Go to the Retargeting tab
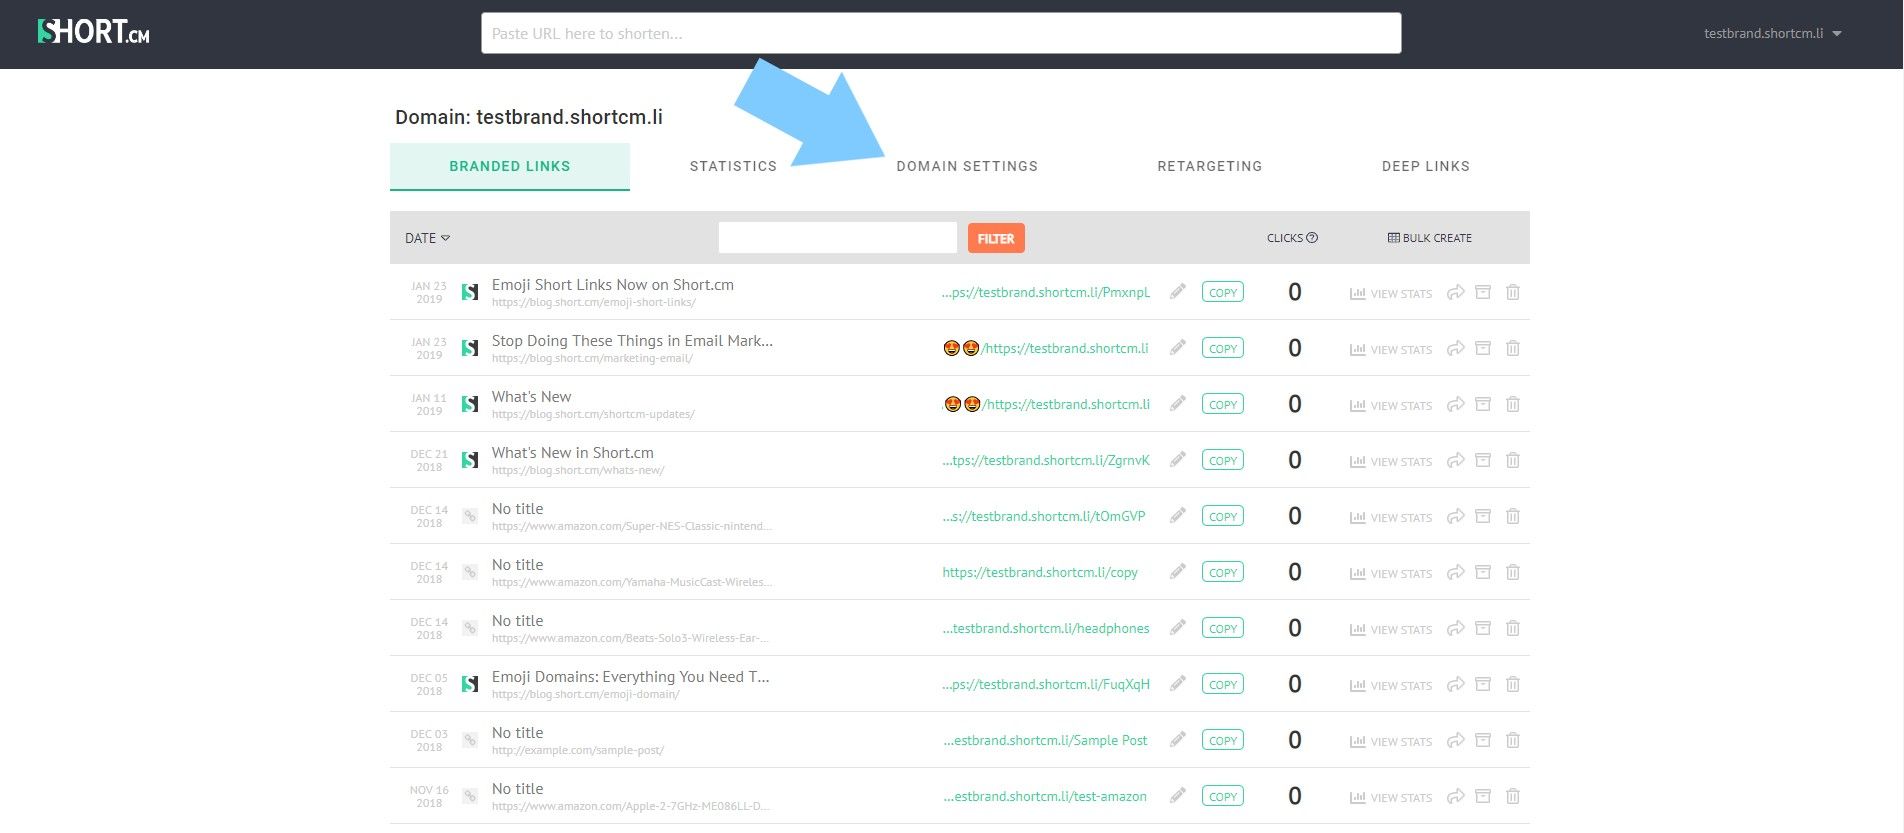Image resolution: width=1904 pixels, height=833 pixels. [x=1210, y=166]
